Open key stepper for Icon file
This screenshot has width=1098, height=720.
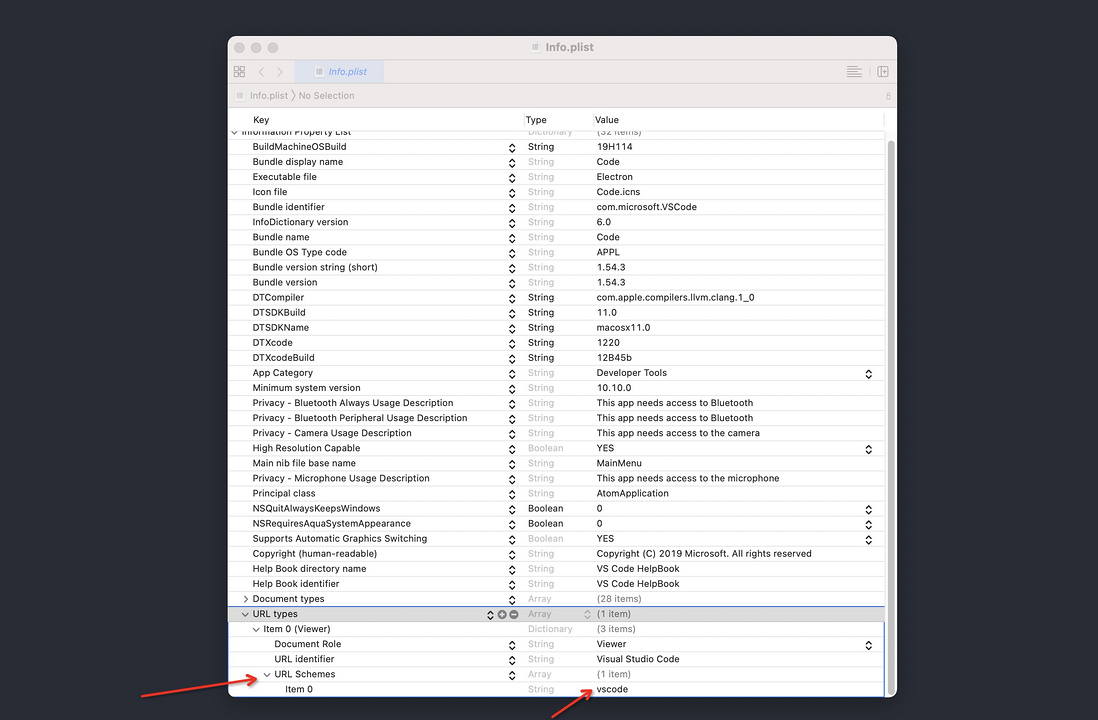(x=512, y=193)
